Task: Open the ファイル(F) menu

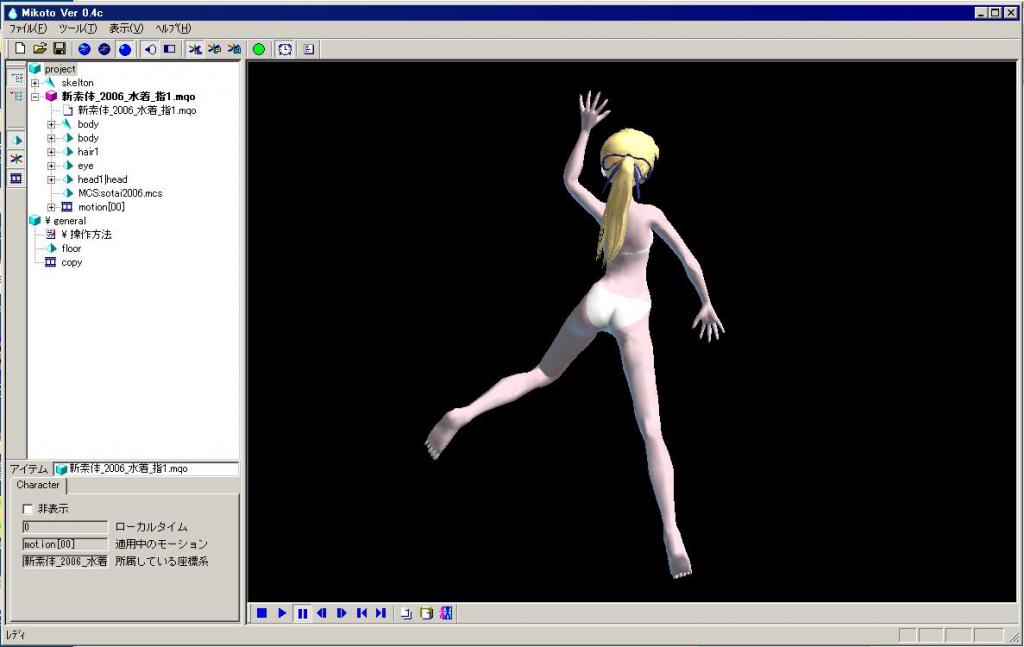Action: pyautogui.click(x=28, y=28)
